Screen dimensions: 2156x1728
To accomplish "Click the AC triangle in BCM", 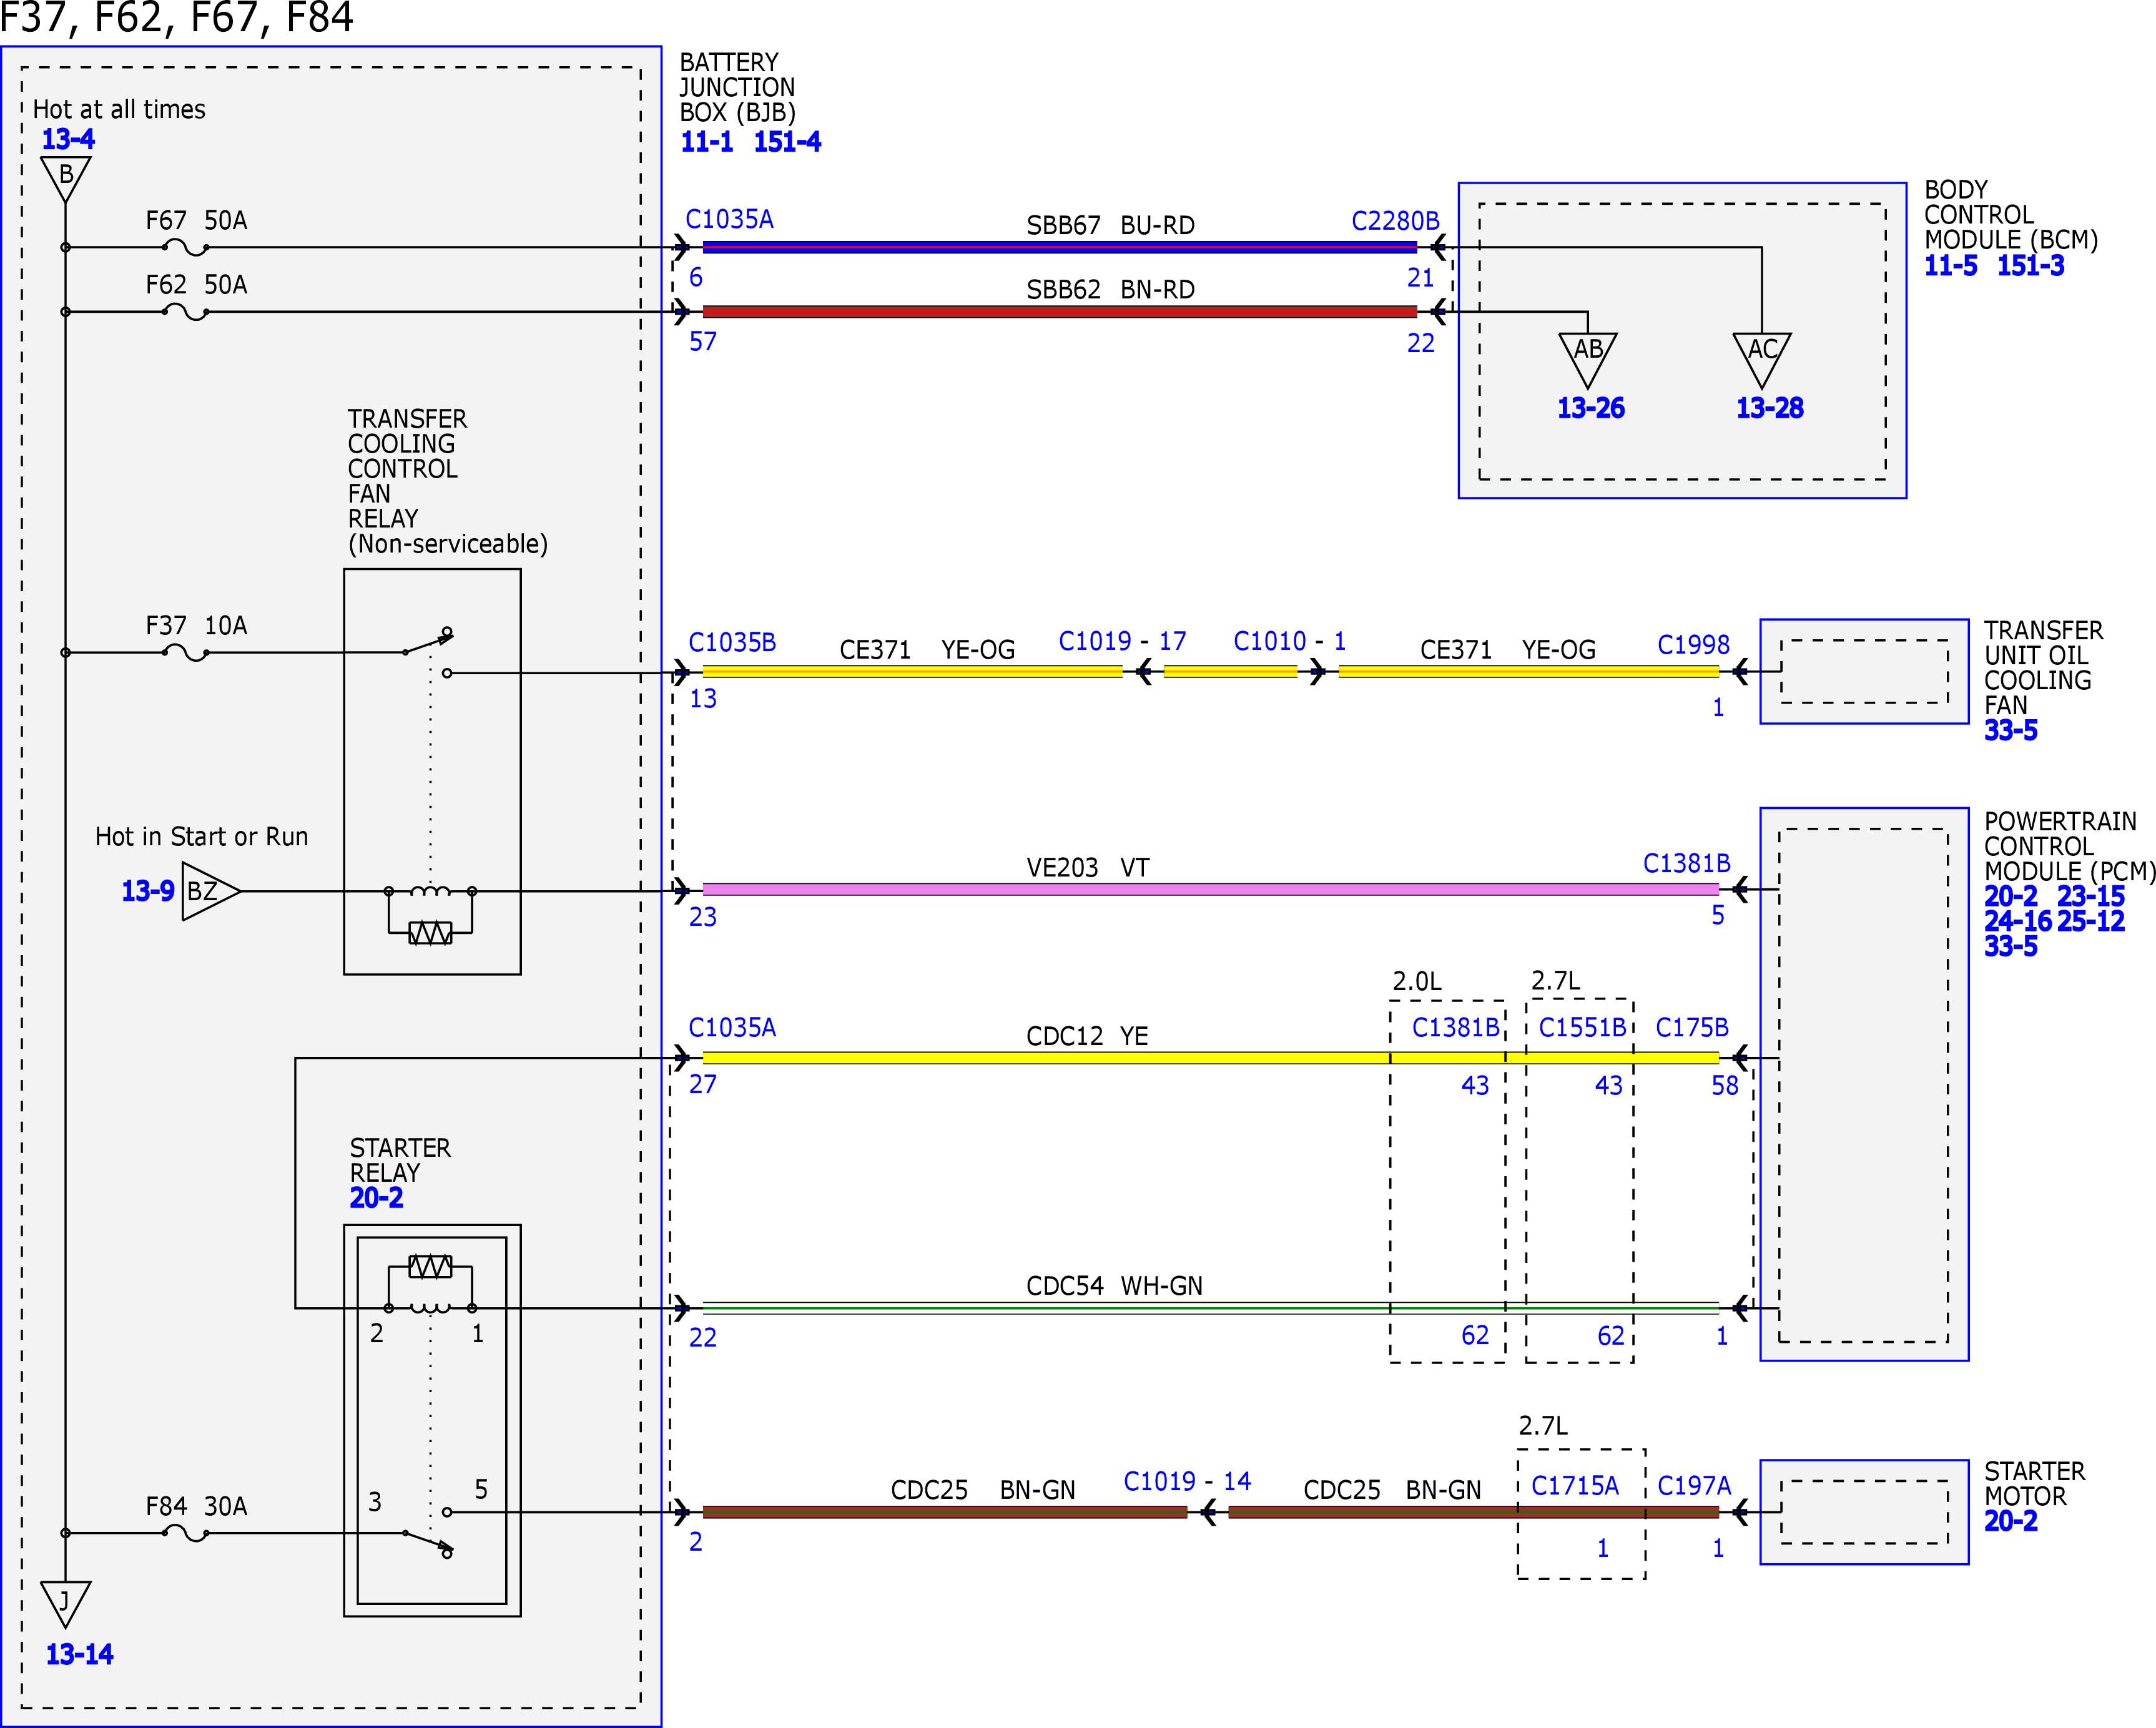I will pyautogui.click(x=1761, y=360).
